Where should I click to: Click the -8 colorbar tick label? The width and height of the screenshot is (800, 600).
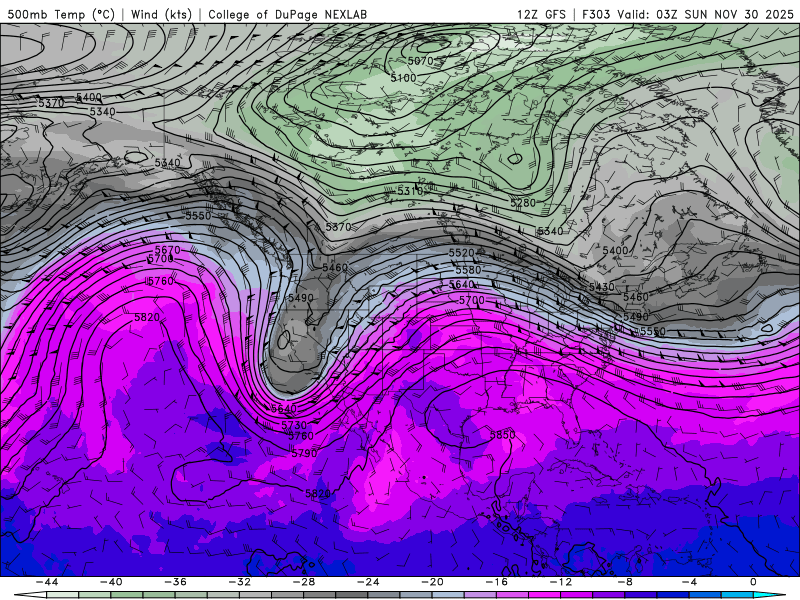tap(625, 582)
